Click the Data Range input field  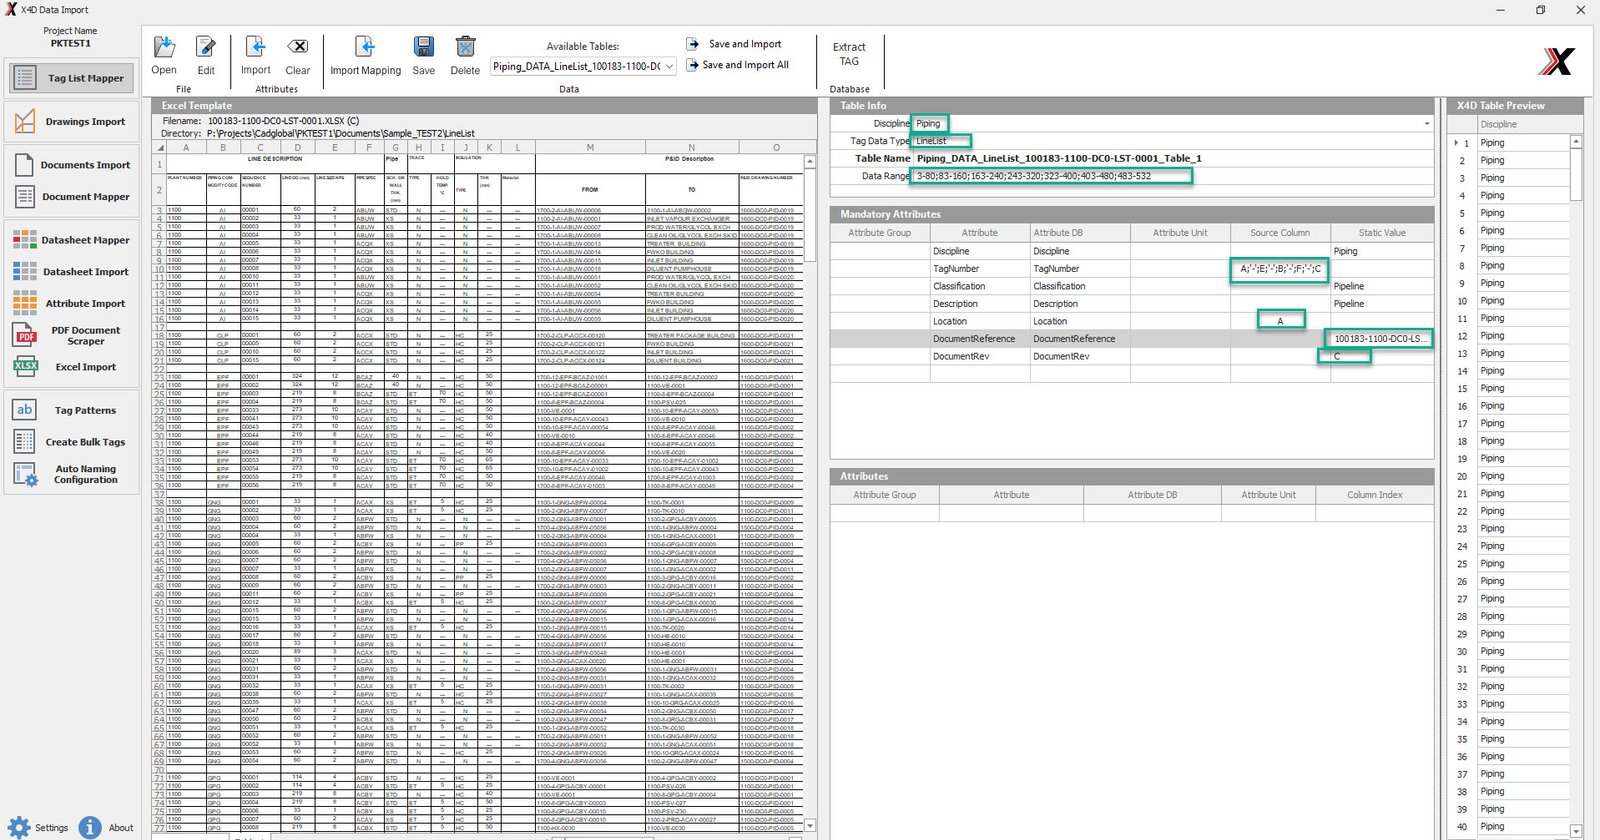click(x=1052, y=176)
